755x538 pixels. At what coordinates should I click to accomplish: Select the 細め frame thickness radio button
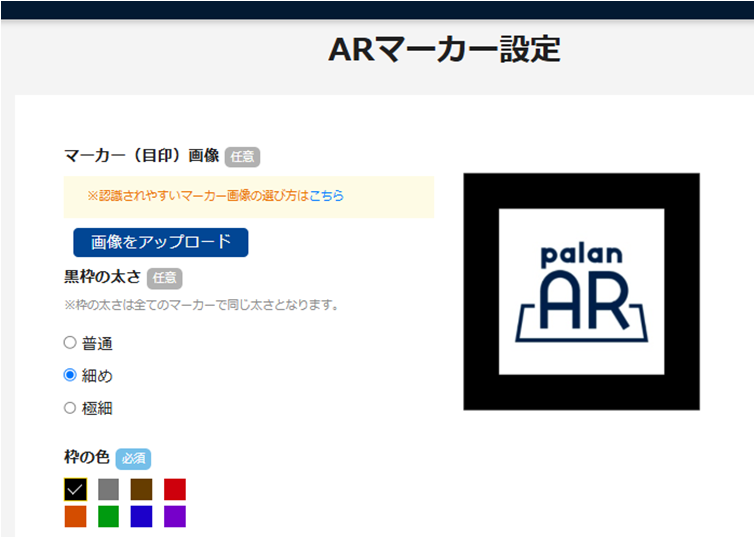coord(70,375)
